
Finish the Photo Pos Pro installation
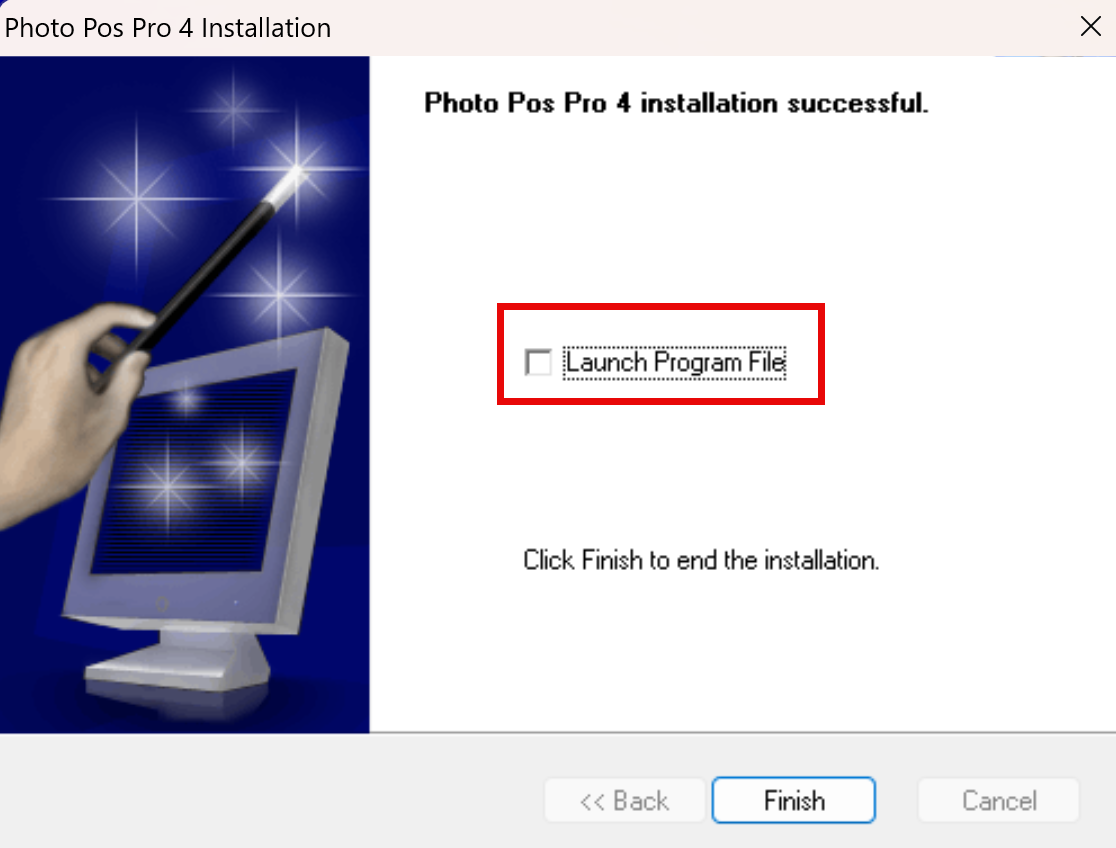click(x=794, y=800)
